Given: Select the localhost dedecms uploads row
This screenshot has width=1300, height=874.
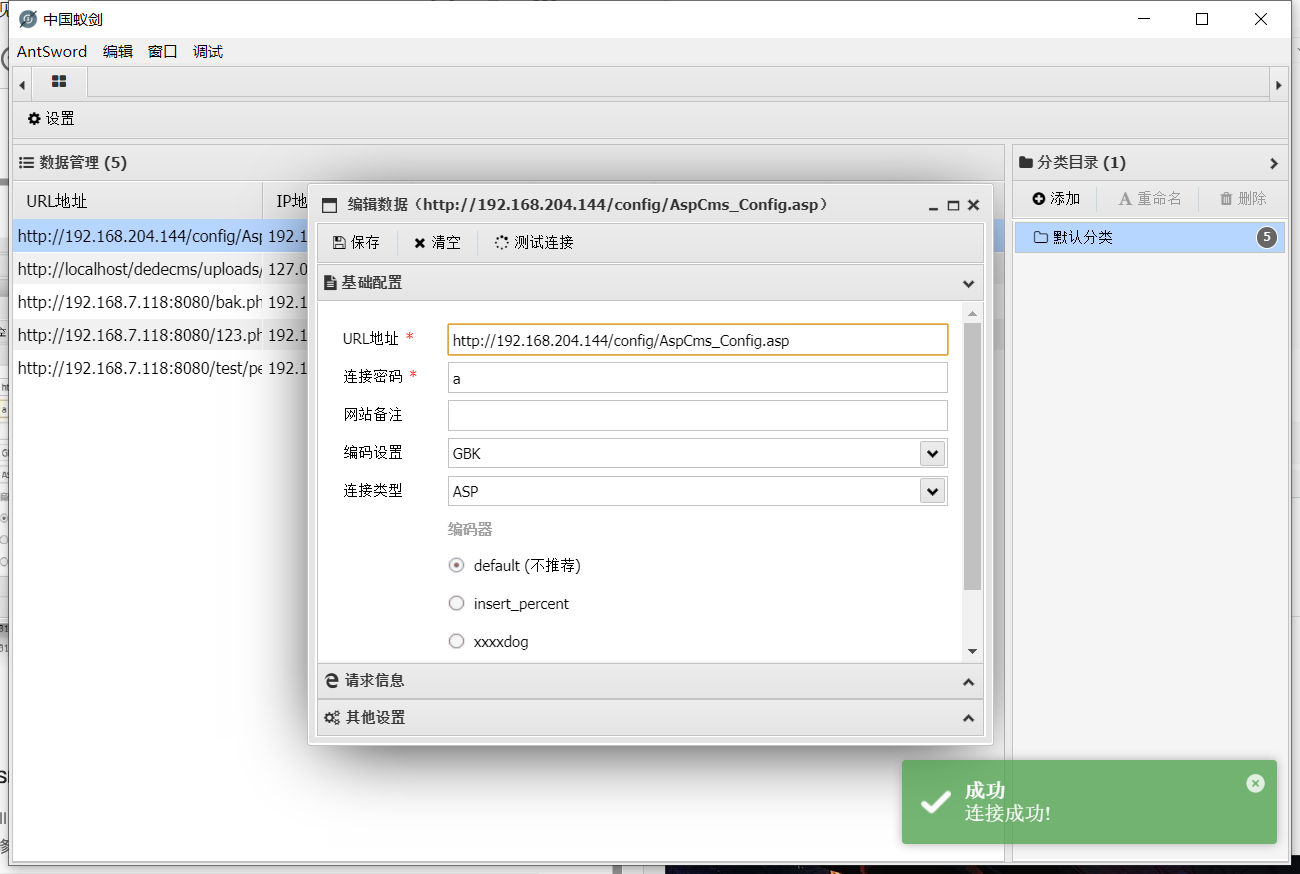Looking at the screenshot, I should 160,270.
